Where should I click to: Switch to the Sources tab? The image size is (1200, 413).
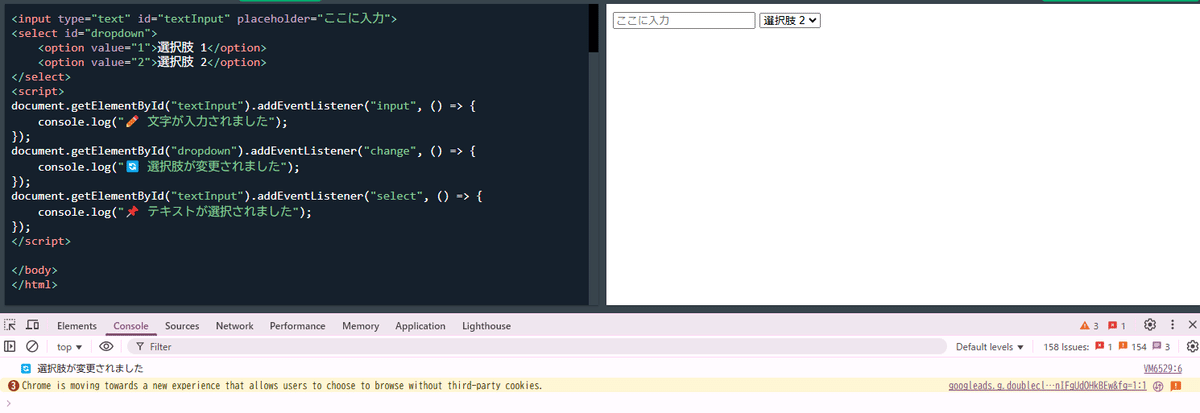point(182,326)
